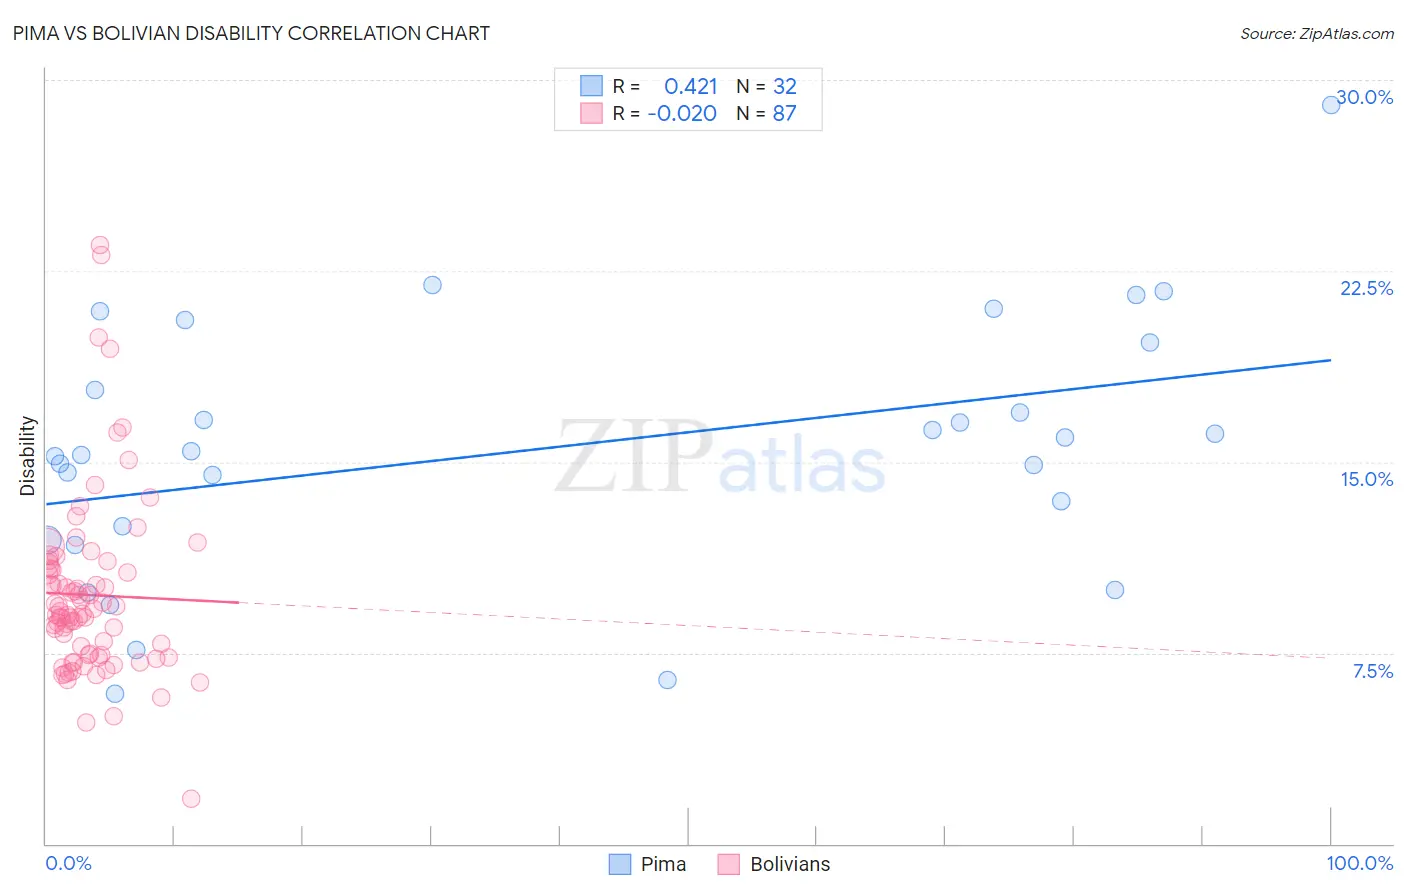This screenshot has height=892, width=1406.
Task: Click the chart title text
Action: tap(251, 33)
